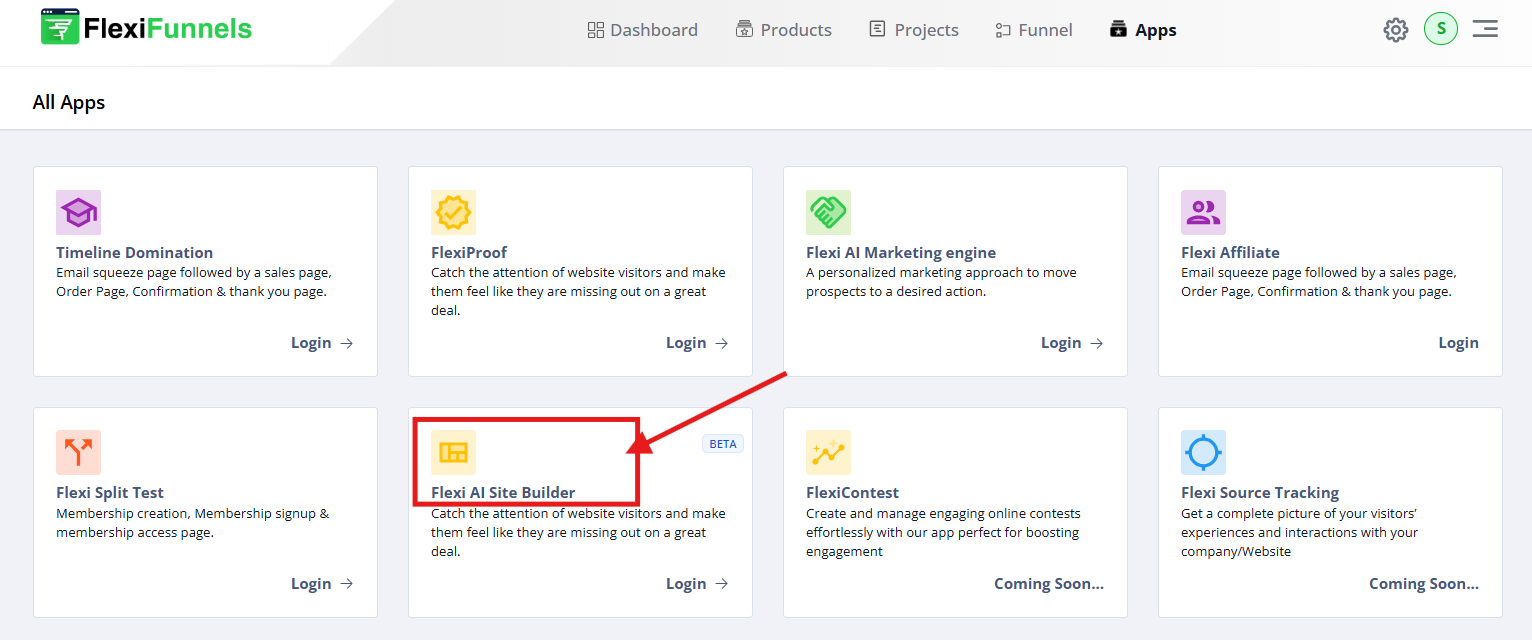Image resolution: width=1532 pixels, height=640 pixels.
Task: Log in to FlexiProof
Action: 697,343
